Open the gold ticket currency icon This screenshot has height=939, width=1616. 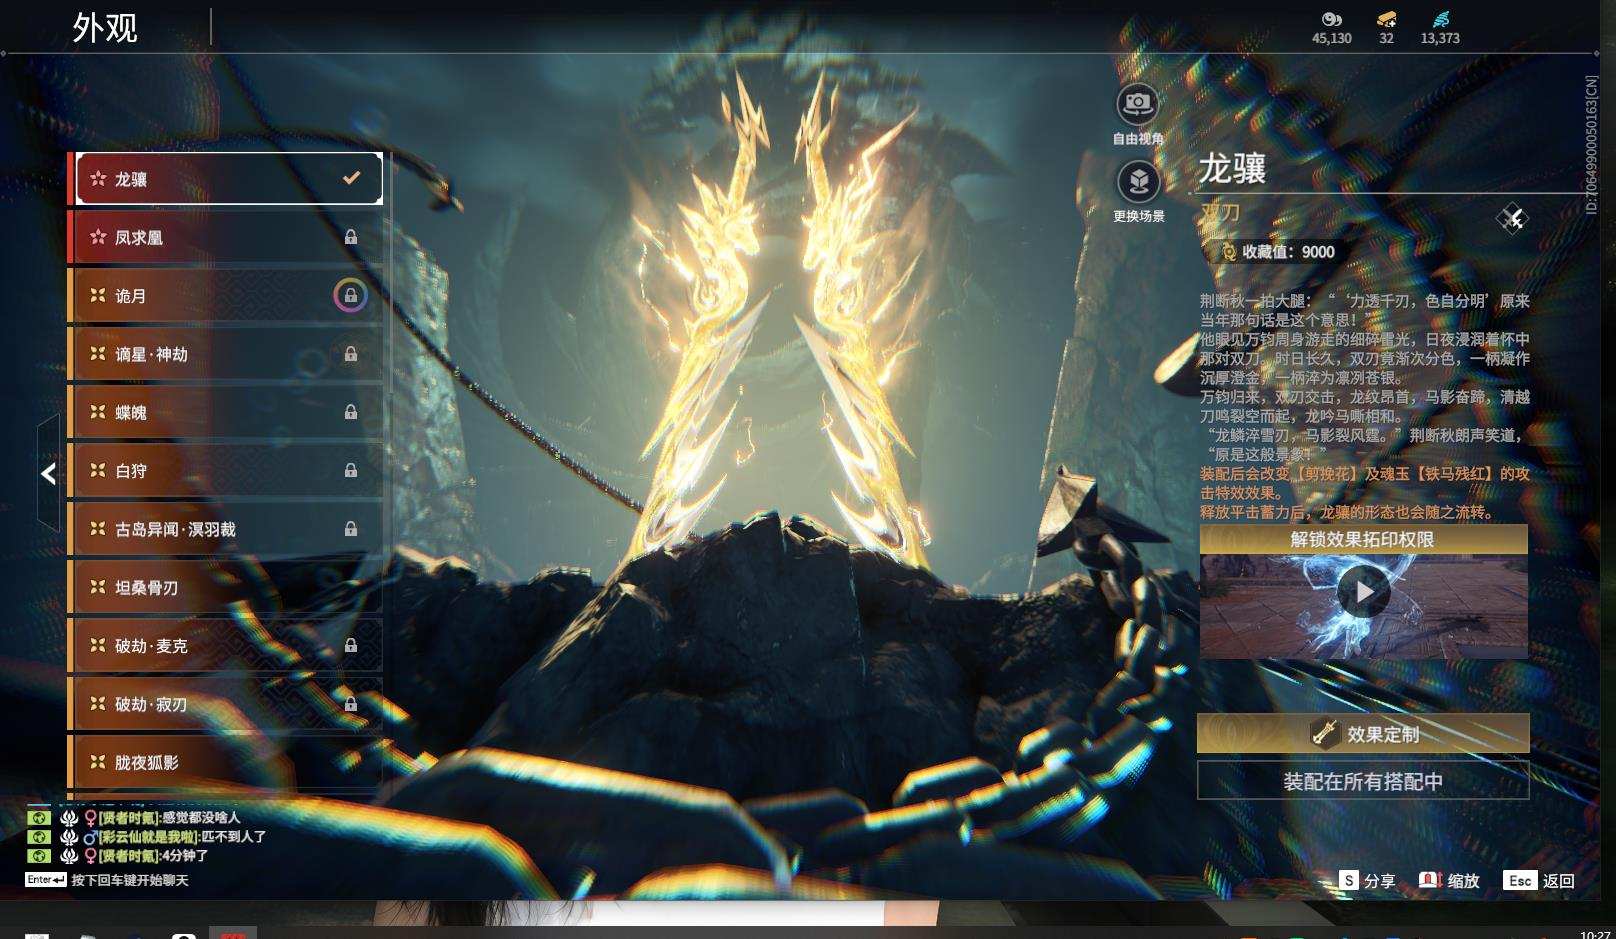(1386, 19)
